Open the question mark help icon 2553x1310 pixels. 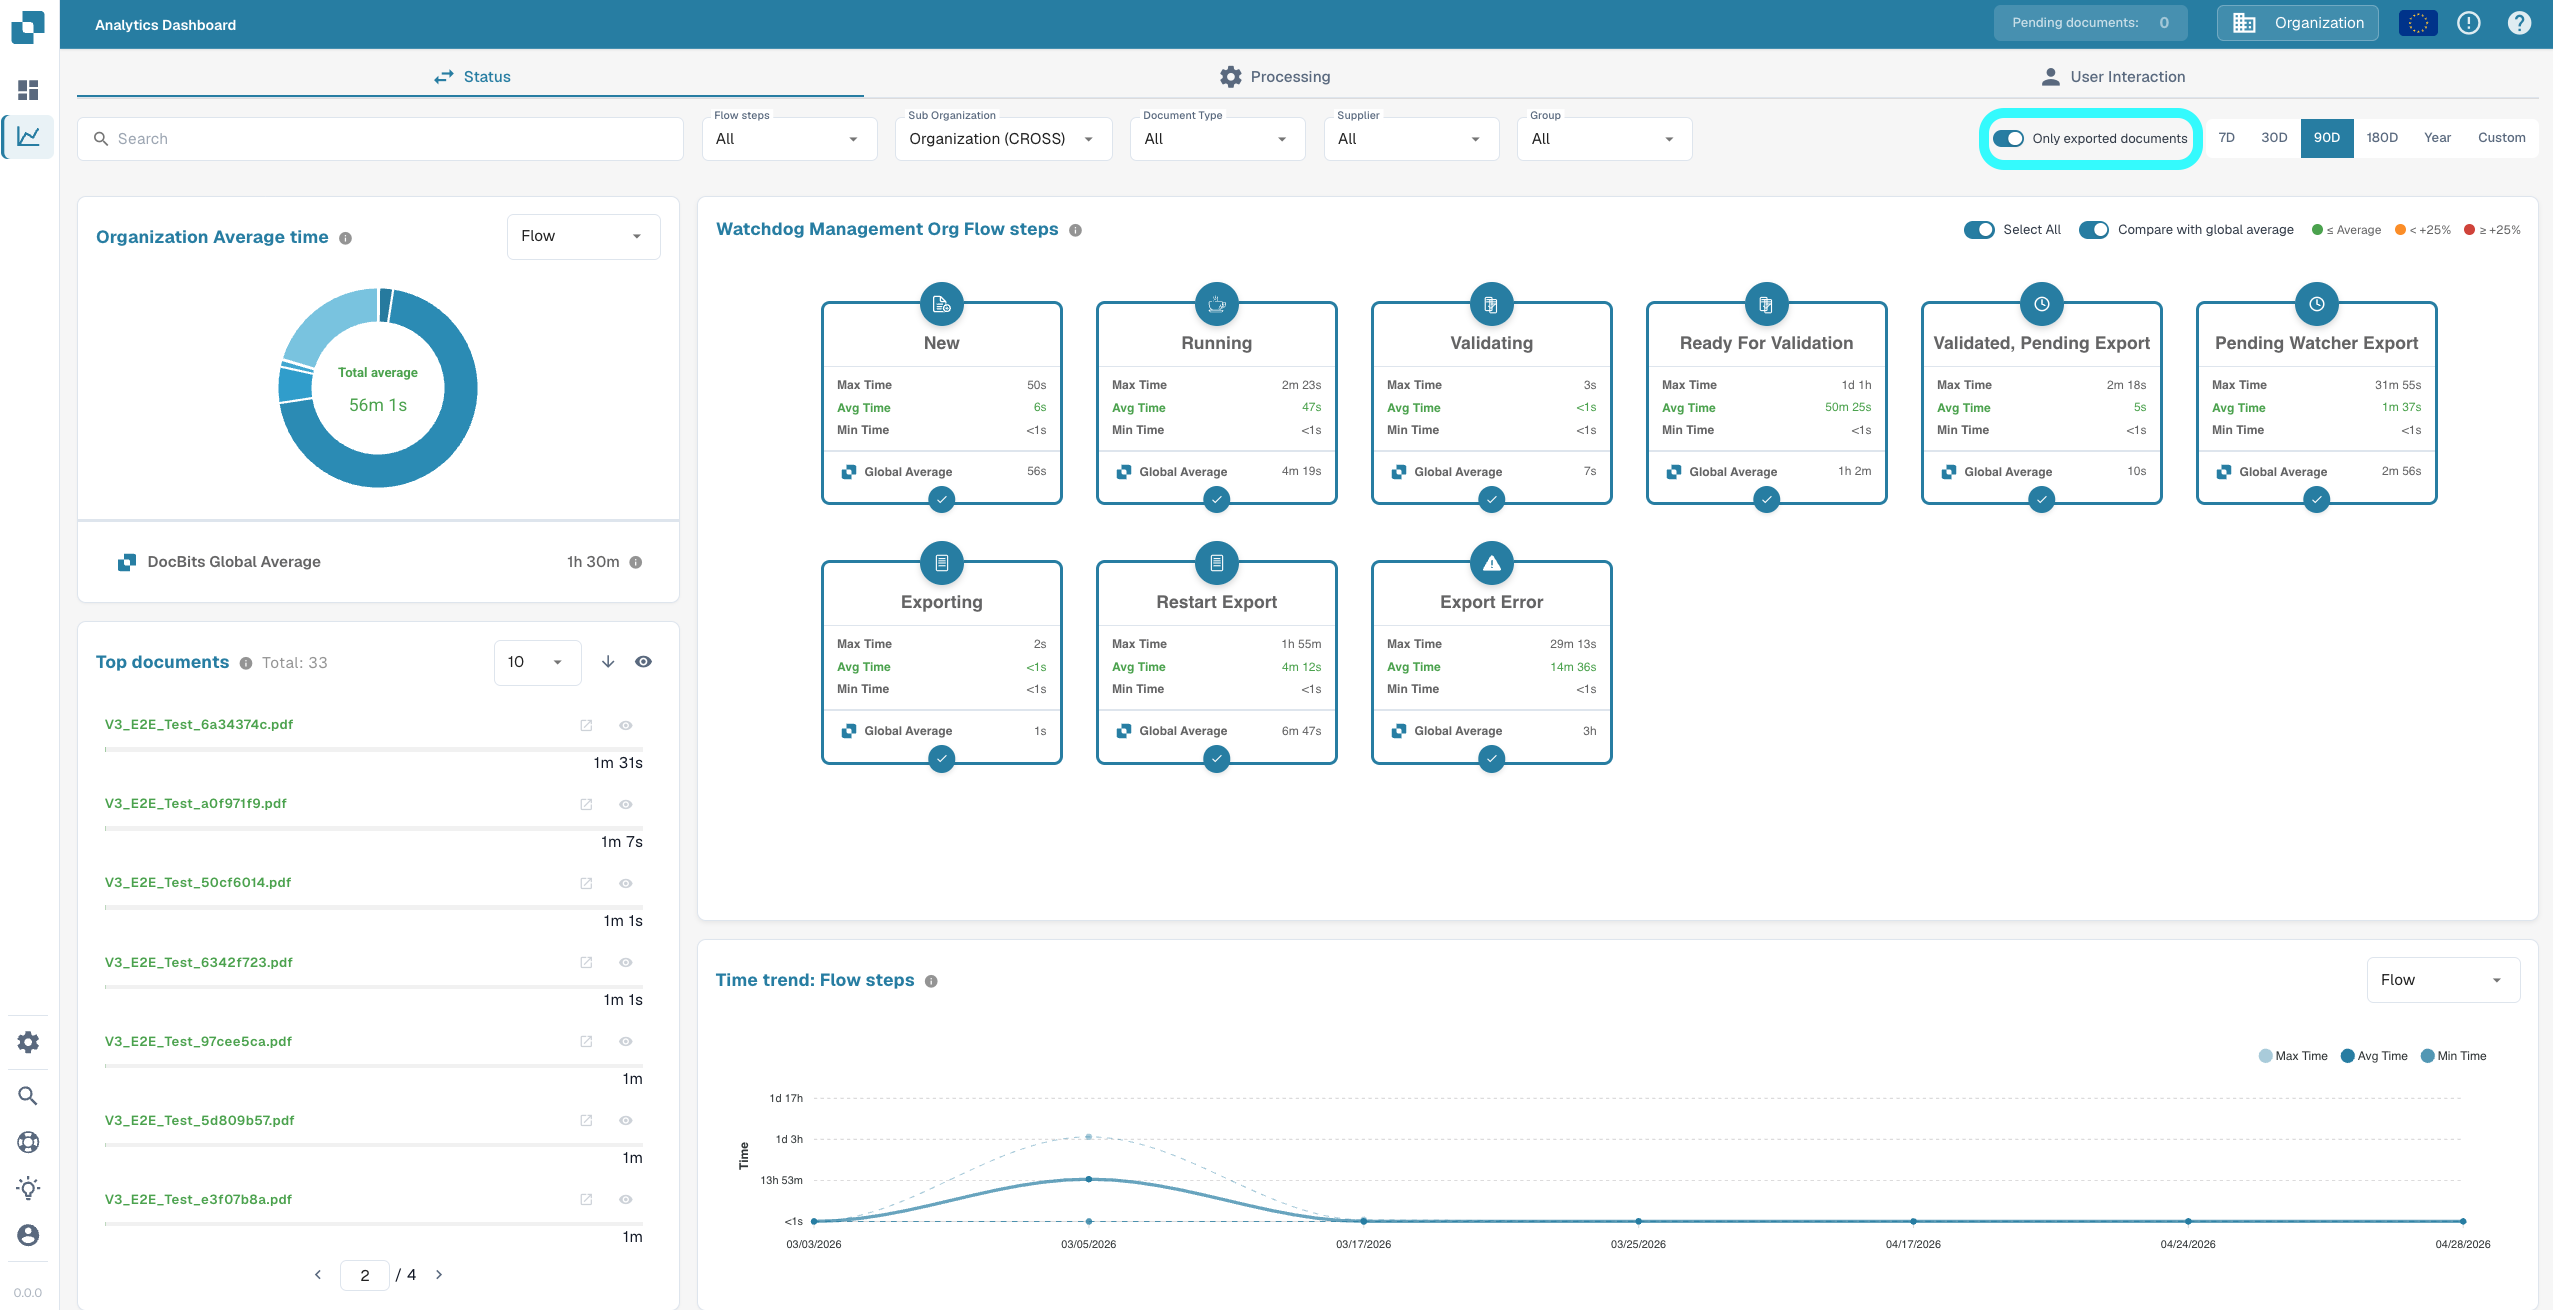(x=2519, y=23)
